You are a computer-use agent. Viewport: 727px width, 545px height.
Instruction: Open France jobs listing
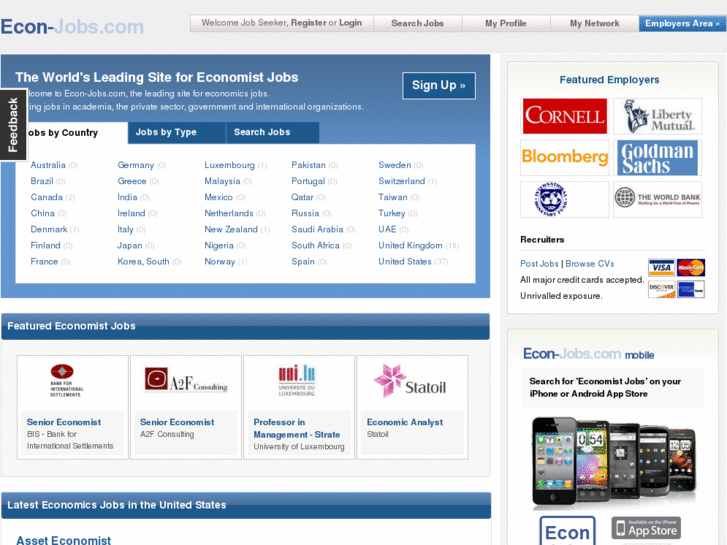coord(44,262)
